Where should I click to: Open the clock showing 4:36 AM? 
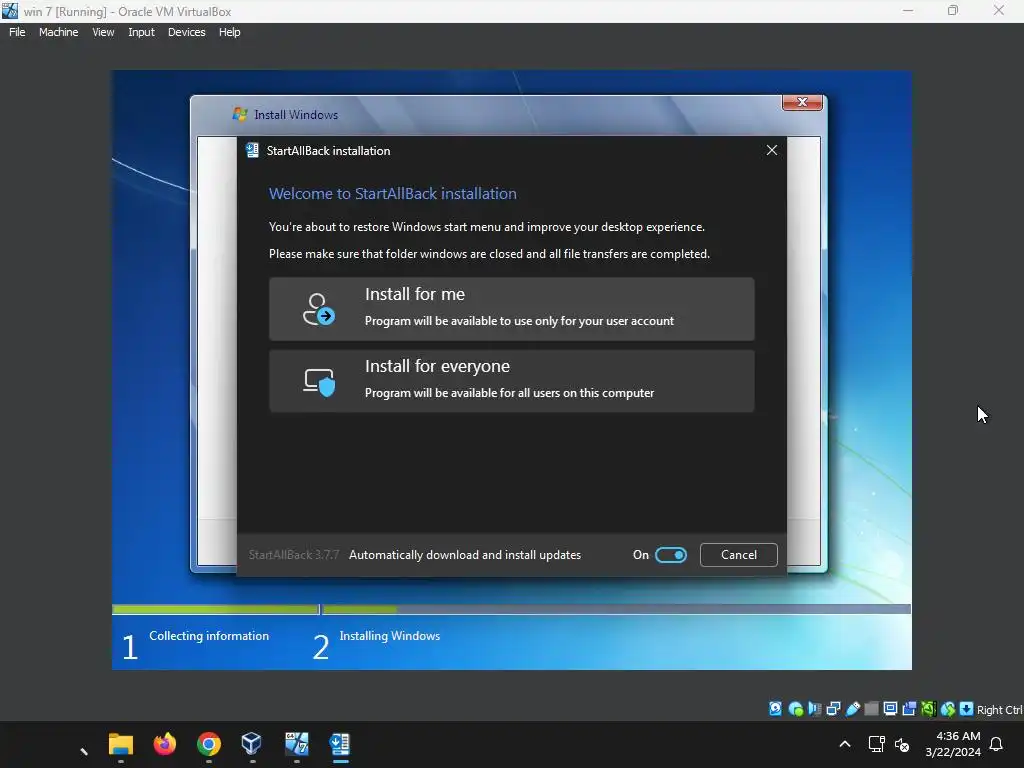[953, 744]
